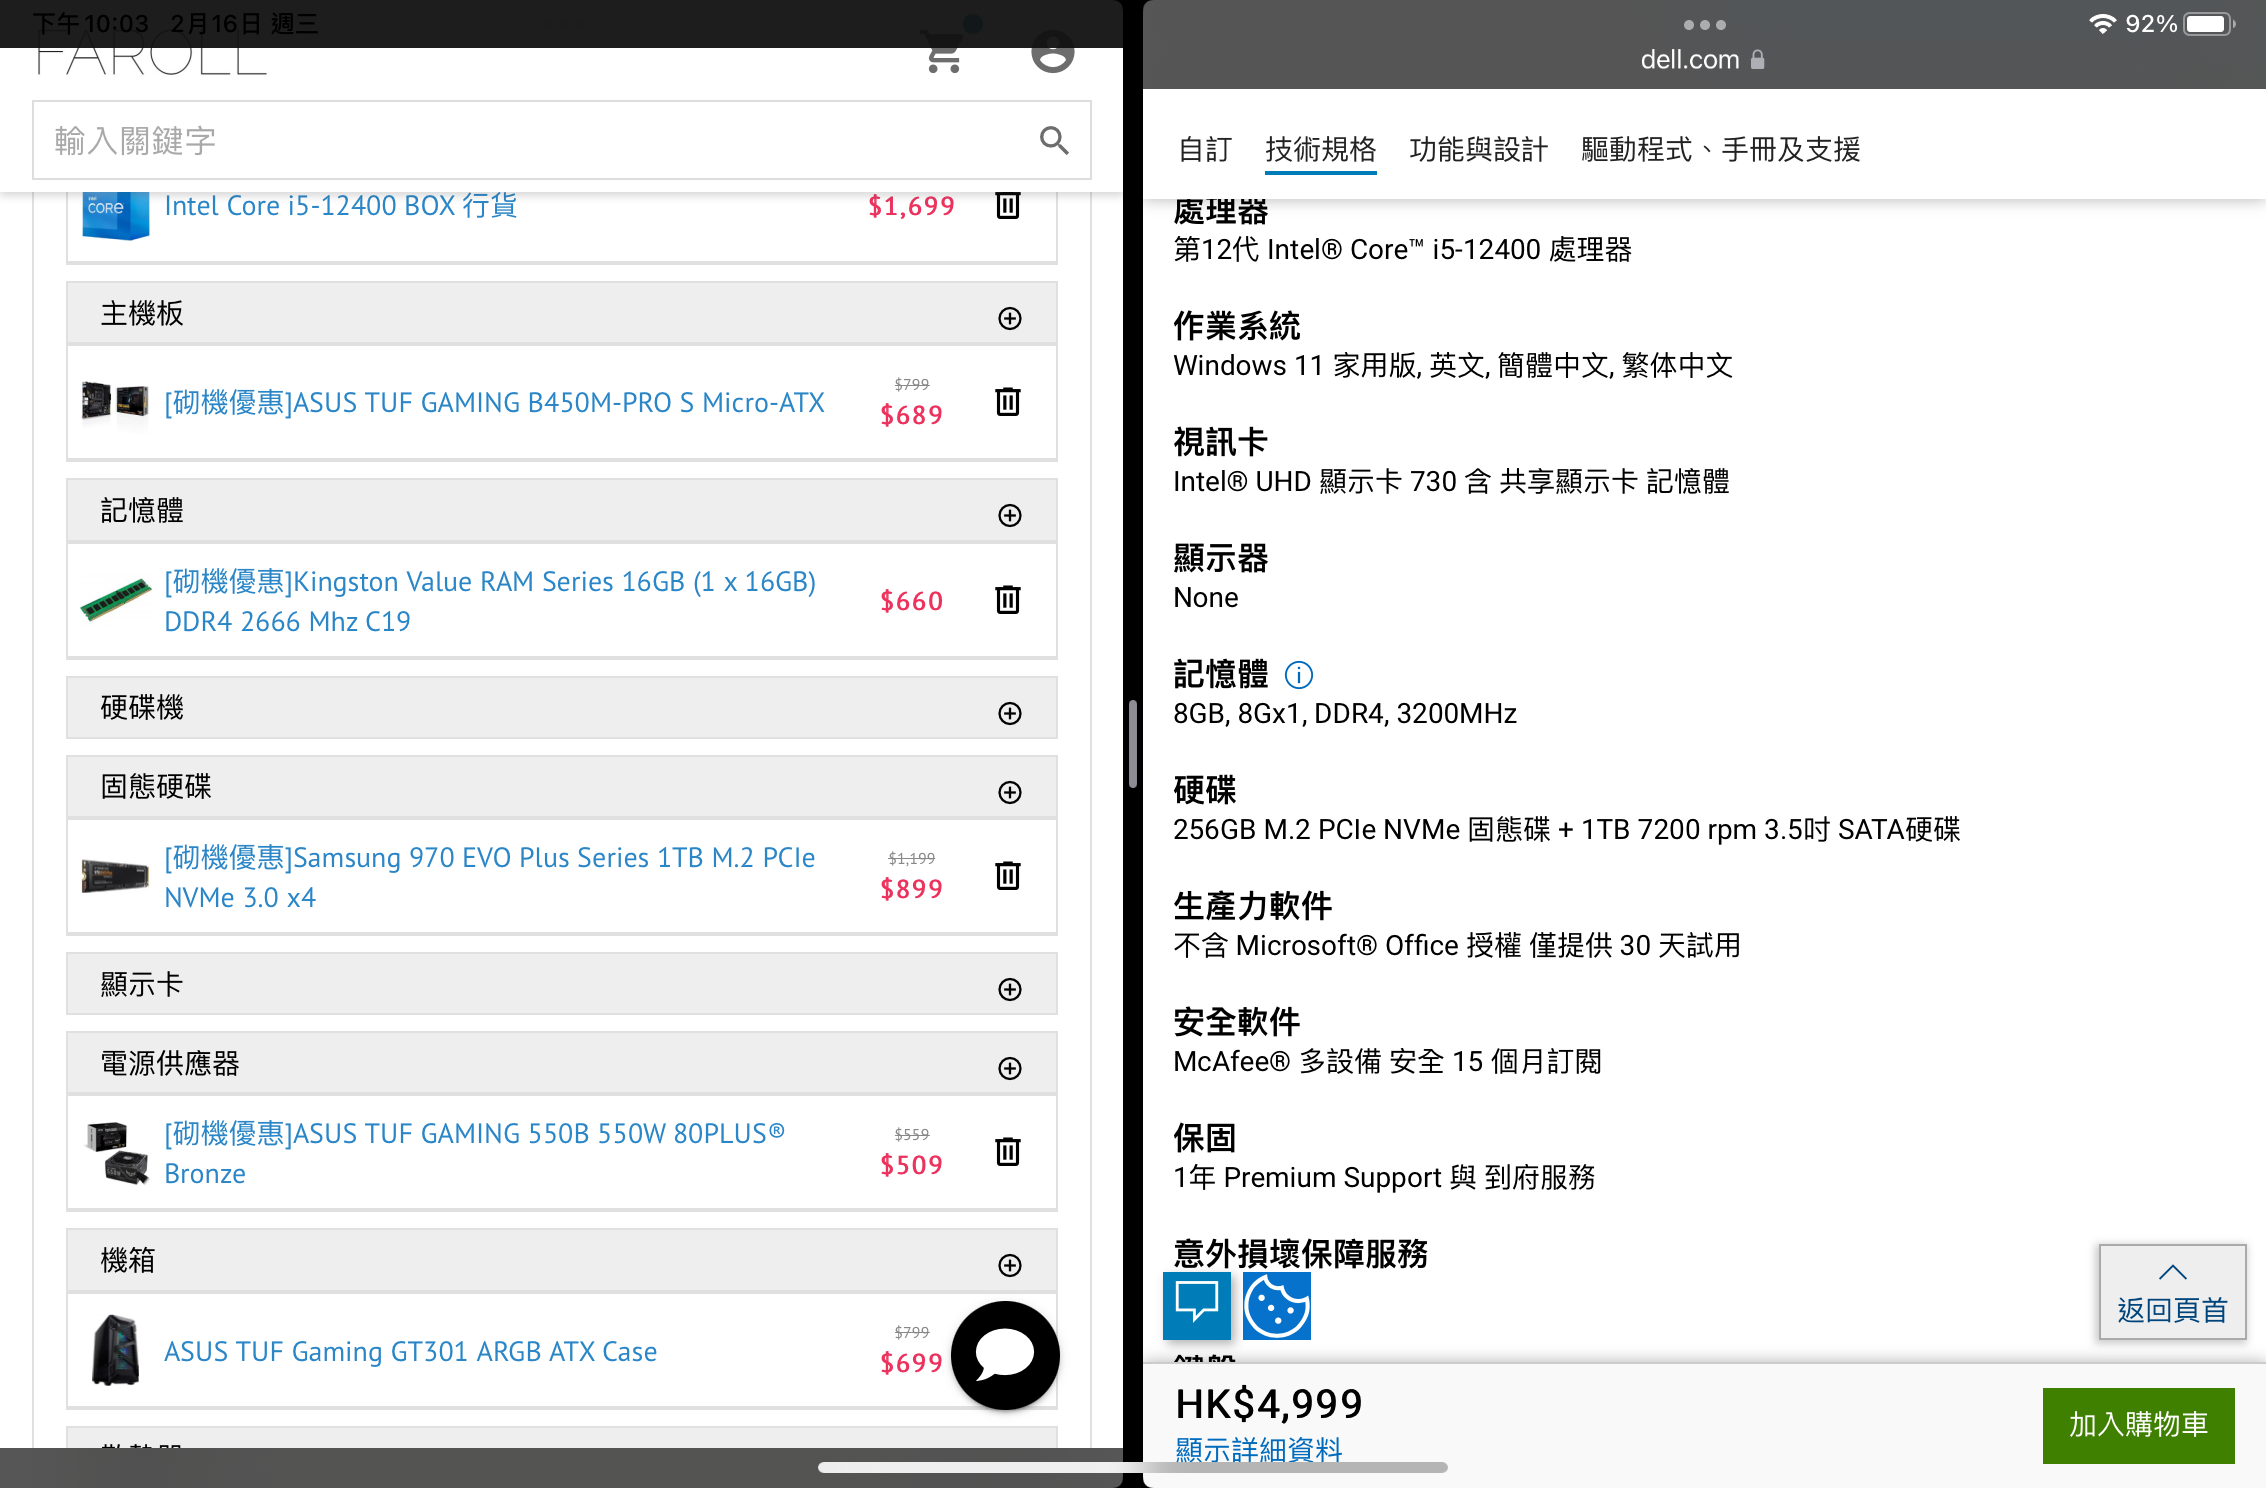Expand the 主機板 section

coord(1010,318)
